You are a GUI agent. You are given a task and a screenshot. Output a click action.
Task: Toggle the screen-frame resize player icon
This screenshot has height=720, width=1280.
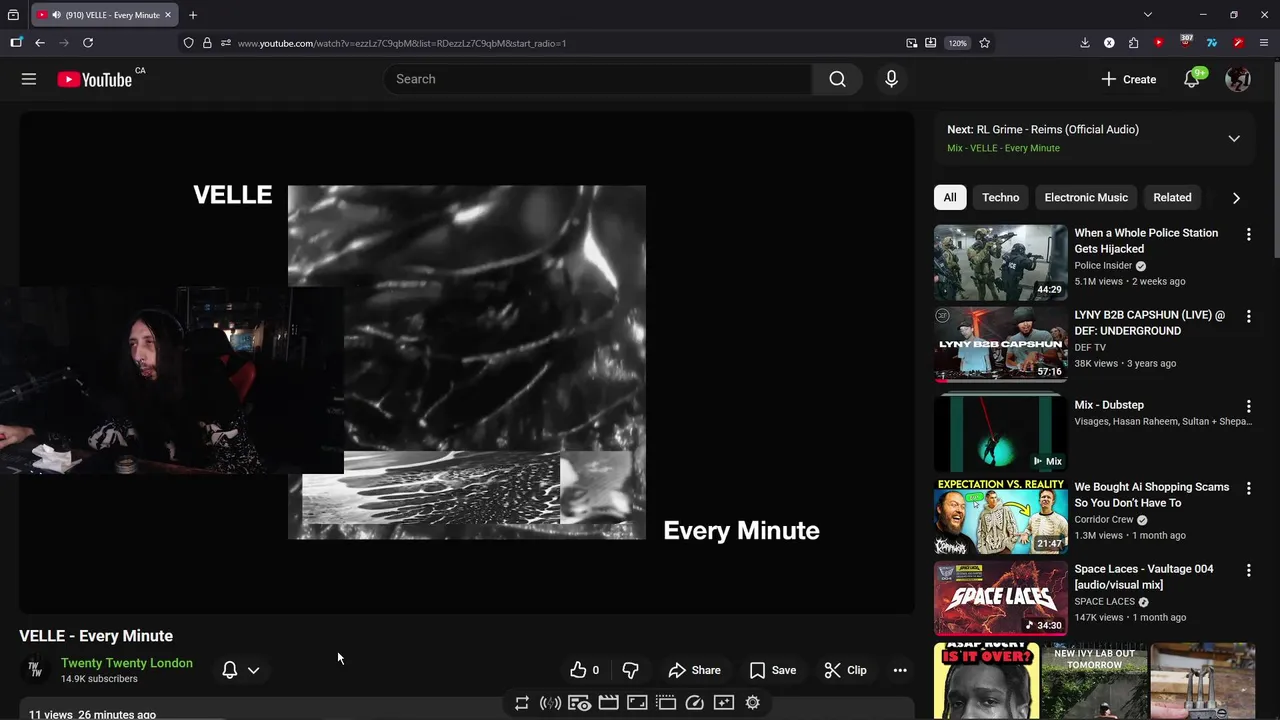pyautogui.click(x=637, y=703)
